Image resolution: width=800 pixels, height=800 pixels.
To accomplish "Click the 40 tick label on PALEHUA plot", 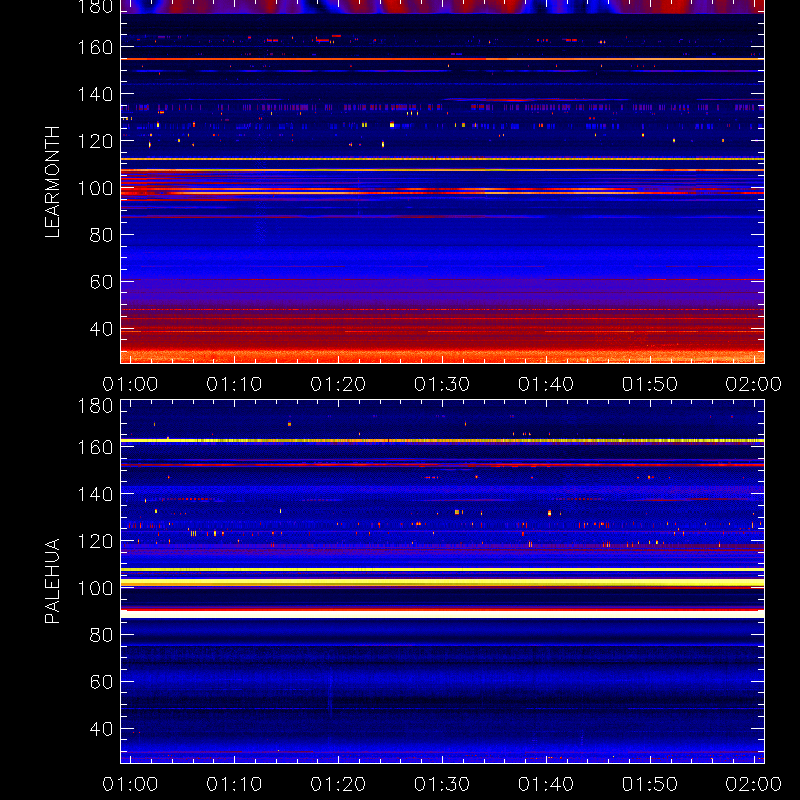I will (101, 729).
